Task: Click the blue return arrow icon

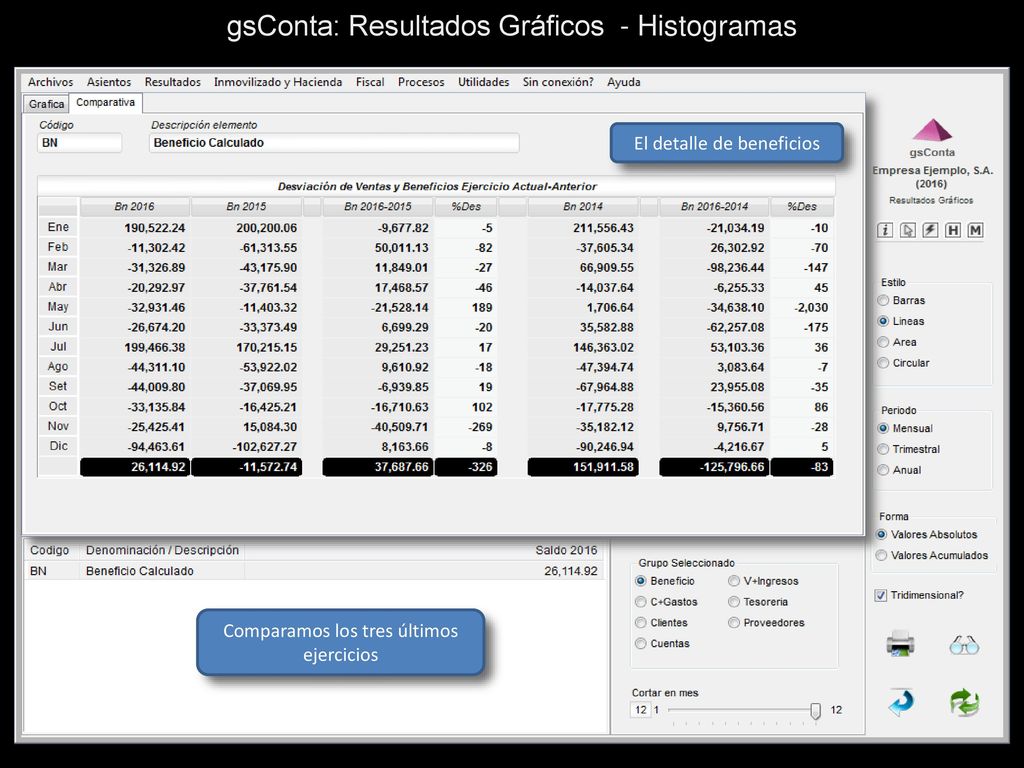Action: 901,702
